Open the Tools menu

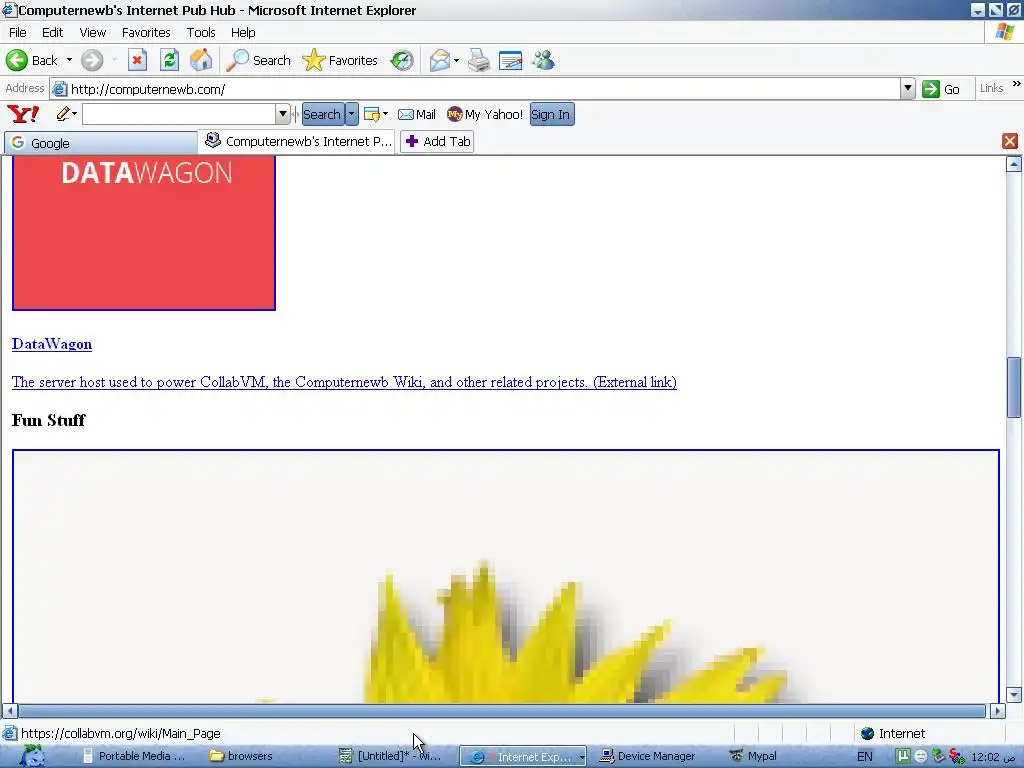[201, 33]
